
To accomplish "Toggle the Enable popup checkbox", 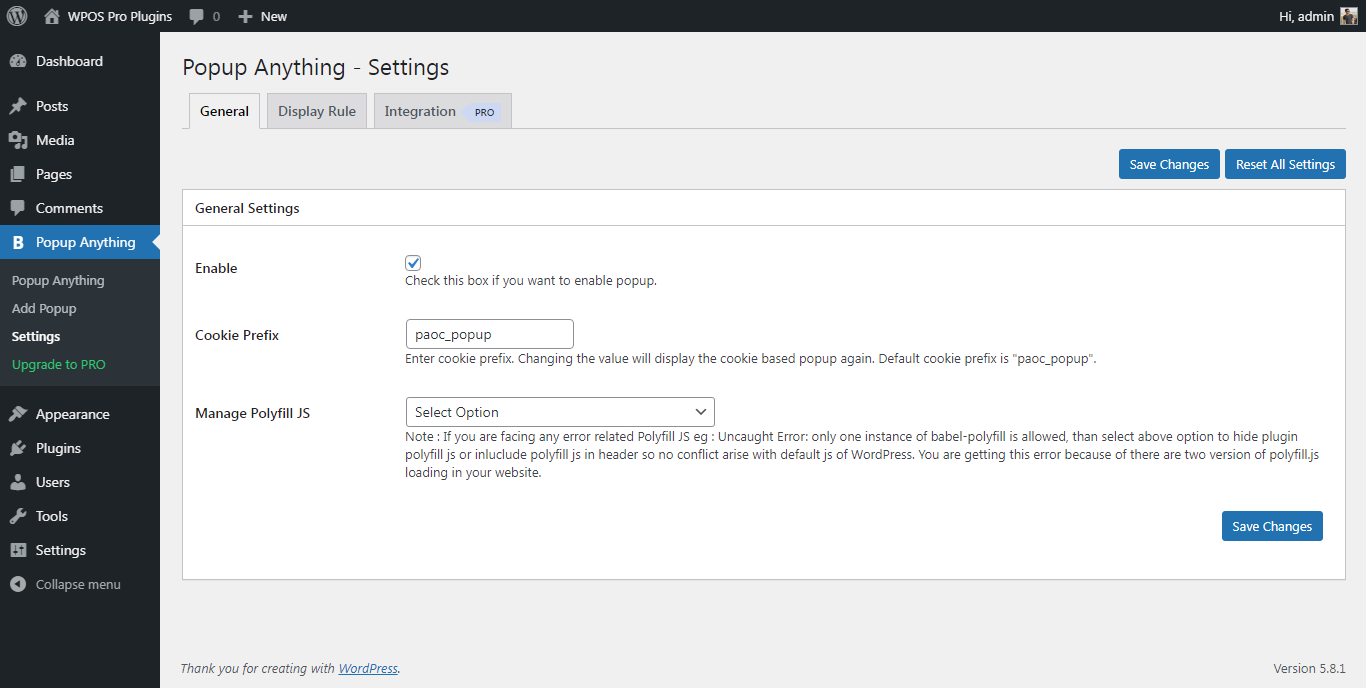I will coord(413,263).
